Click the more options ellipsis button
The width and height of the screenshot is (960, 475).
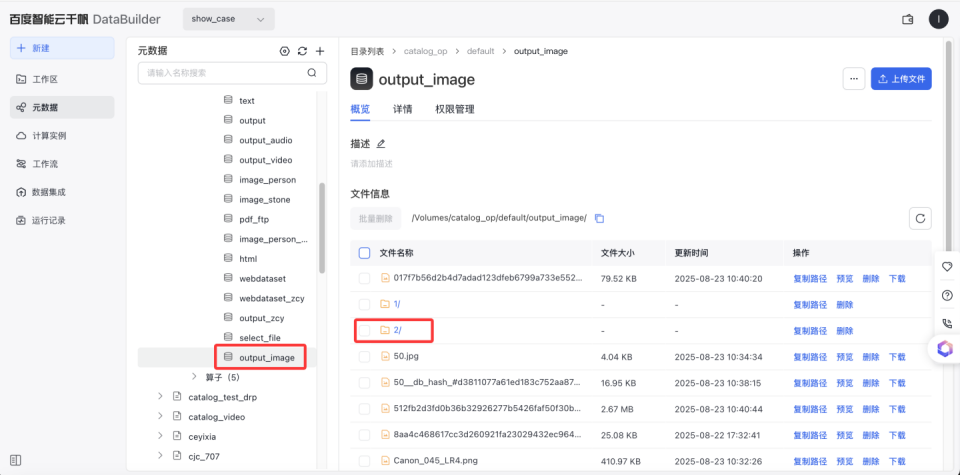(854, 79)
